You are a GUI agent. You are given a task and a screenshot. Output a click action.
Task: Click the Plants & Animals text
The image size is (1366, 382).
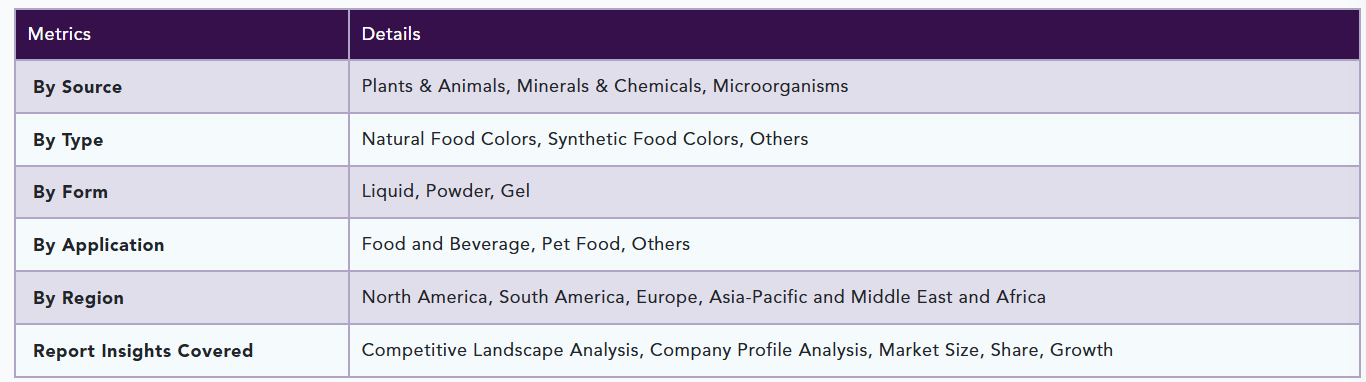click(434, 86)
